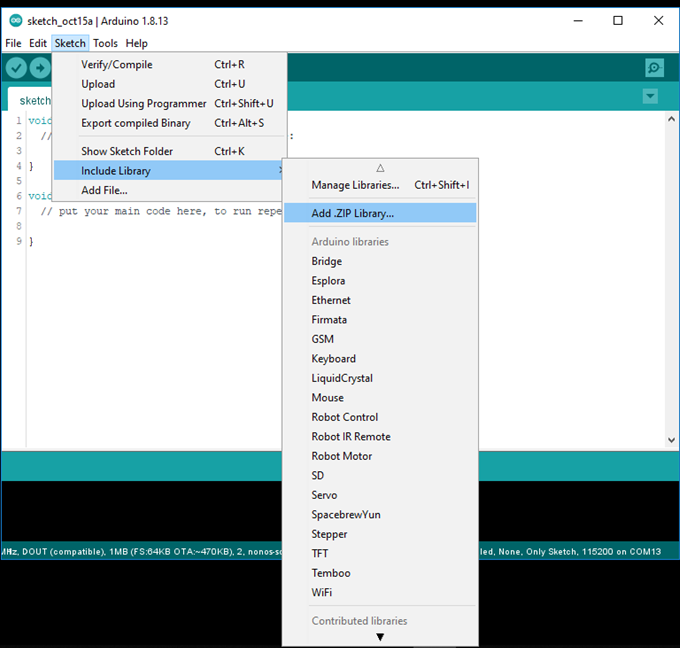The width and height of the screenshot is (680, 648).
Task: Include the Robot Motor library
Action: coord(380,456)
